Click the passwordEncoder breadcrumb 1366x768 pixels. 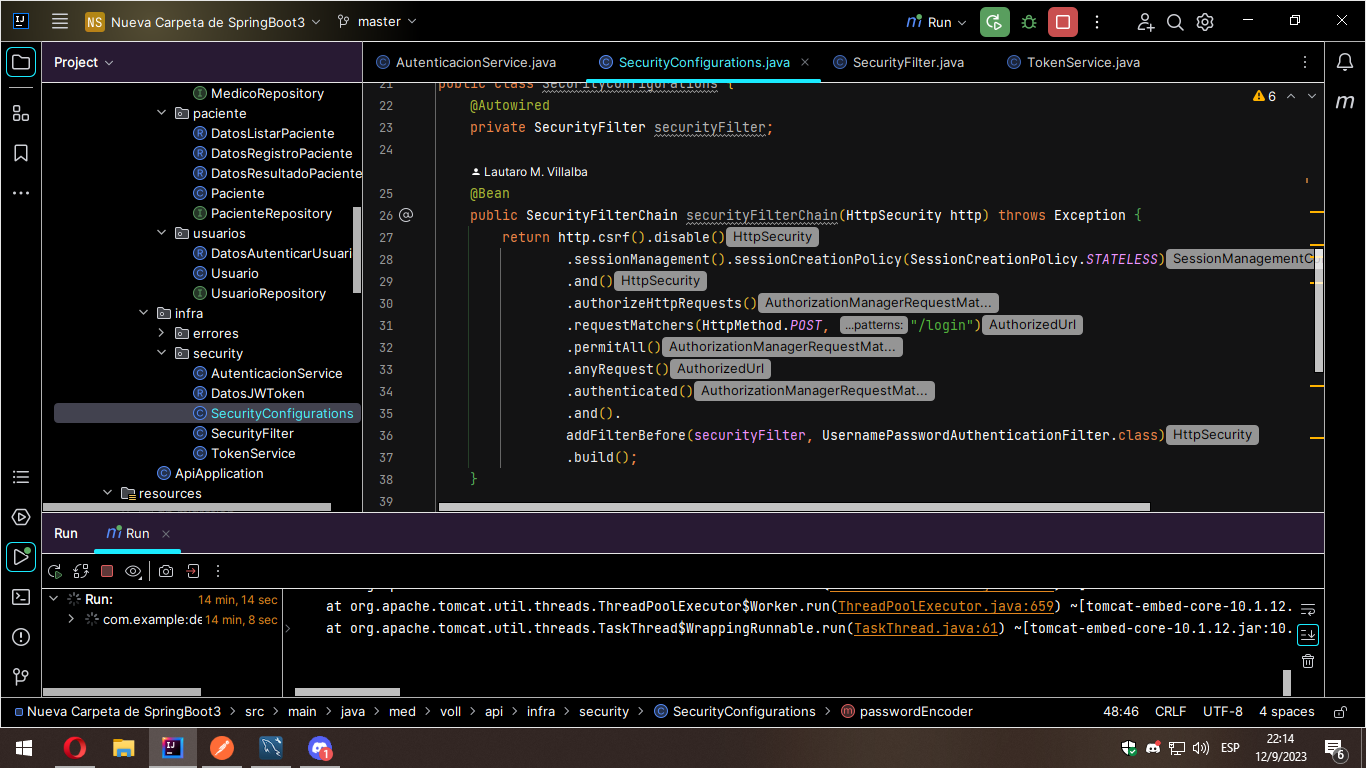tap(907, 712)
